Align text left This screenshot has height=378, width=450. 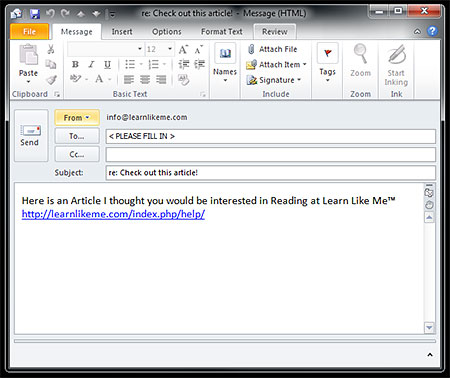click(x=129, y=79)
